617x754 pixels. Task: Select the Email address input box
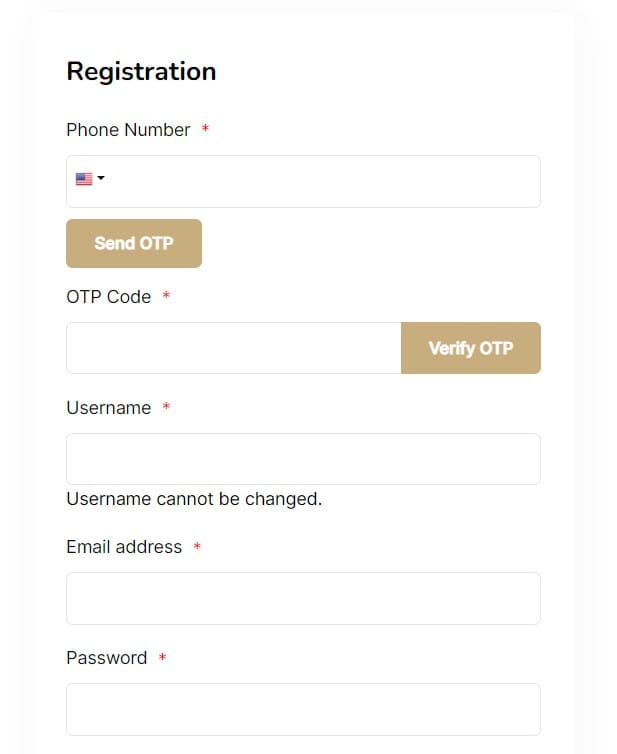point(303,599)
